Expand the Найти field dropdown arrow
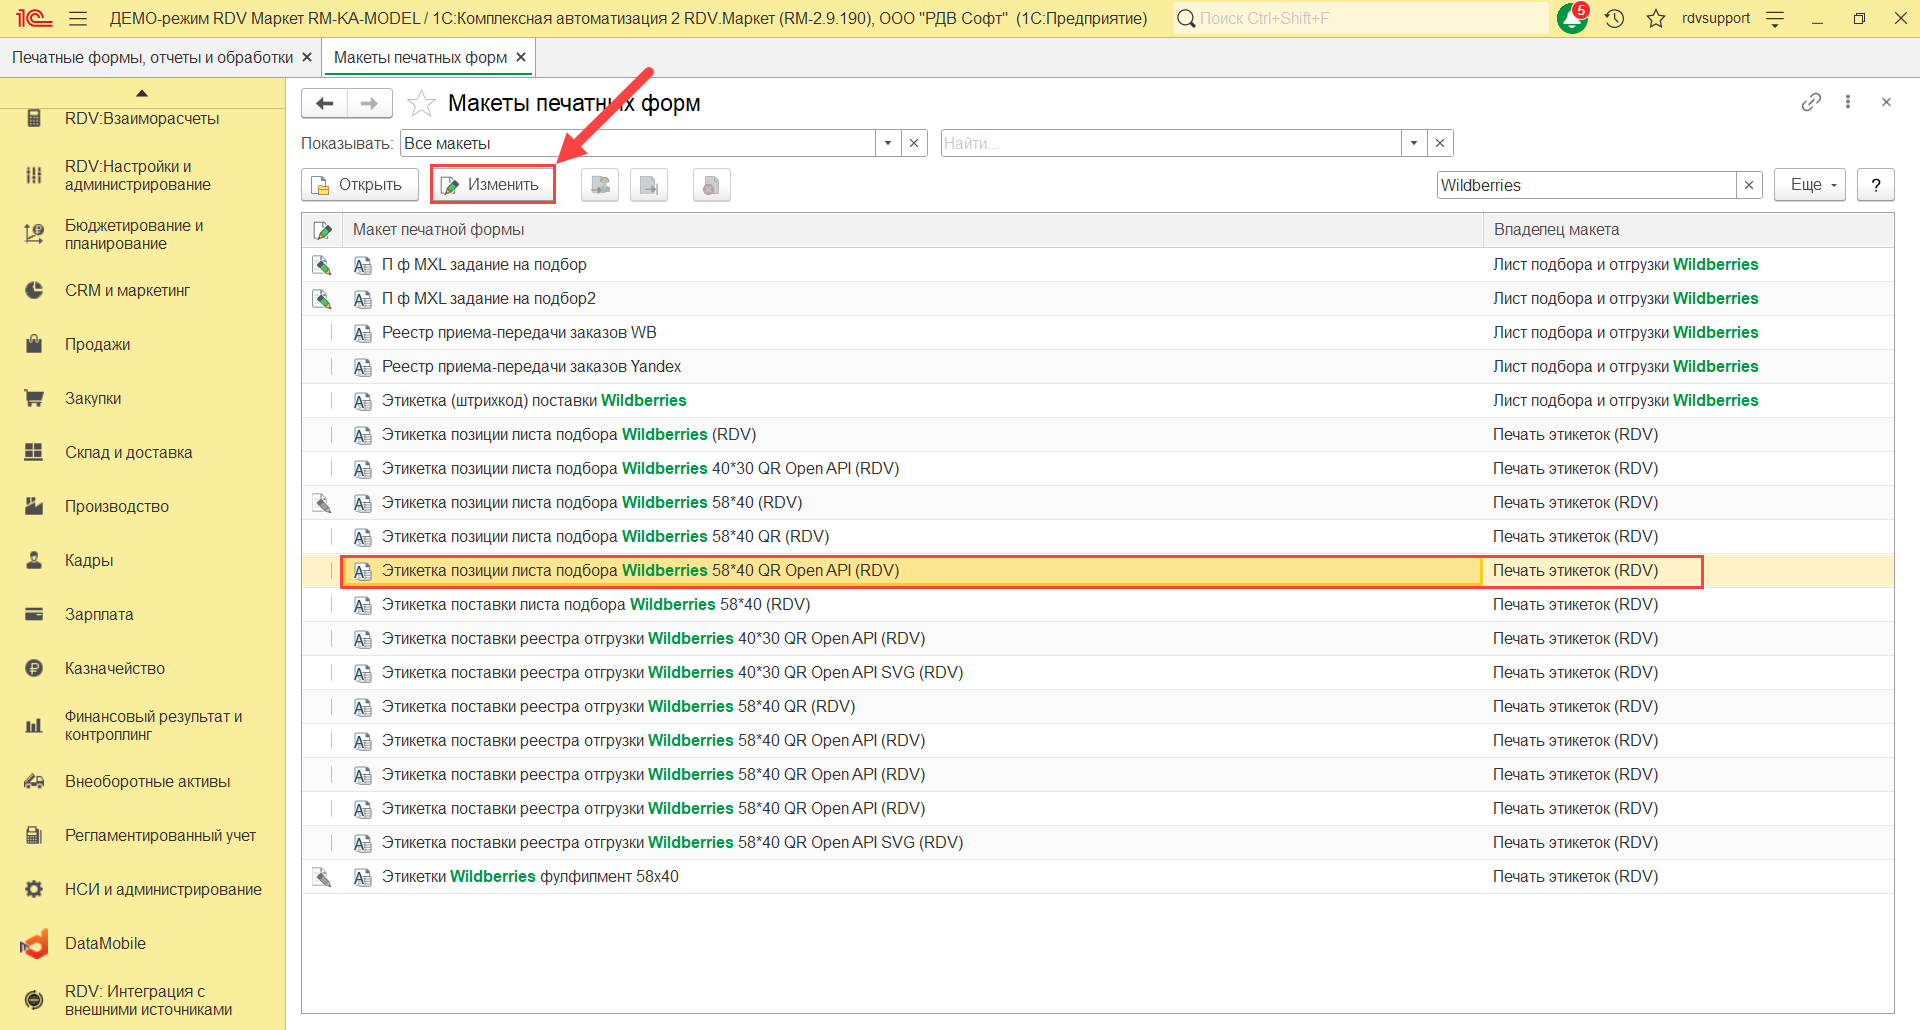The height and width of the screenshot is (1030, 1920). (1414, 143)
